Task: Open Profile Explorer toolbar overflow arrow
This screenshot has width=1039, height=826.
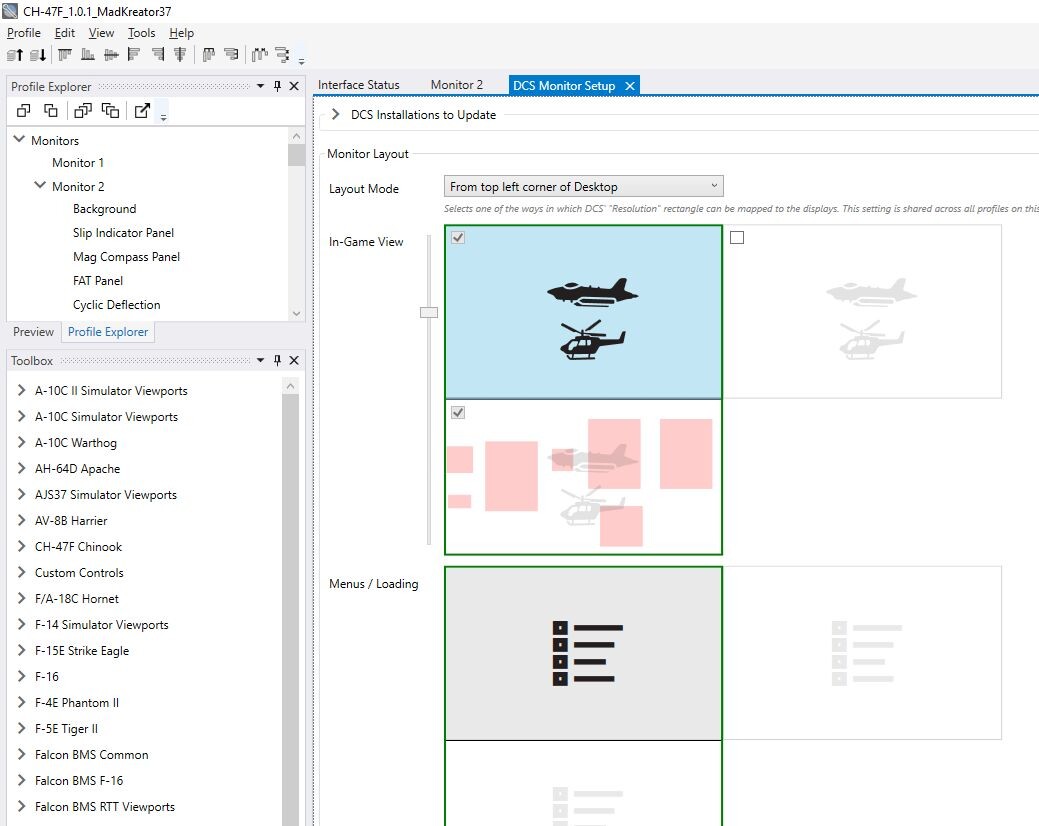Action: [163, 117]
